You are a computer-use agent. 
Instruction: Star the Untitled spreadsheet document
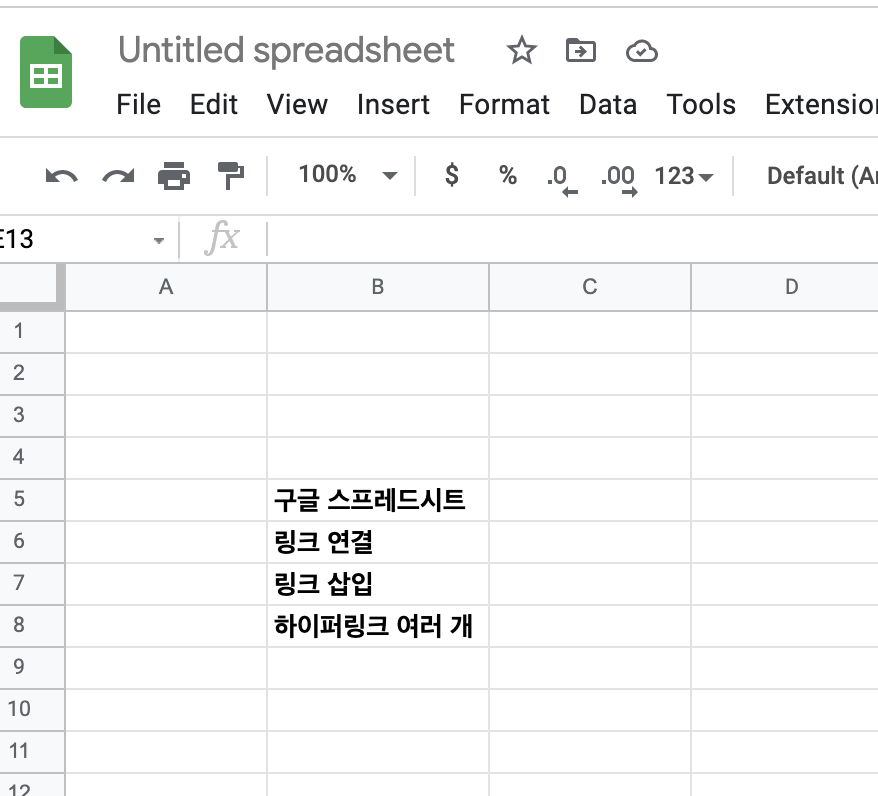tap(521, 50)
